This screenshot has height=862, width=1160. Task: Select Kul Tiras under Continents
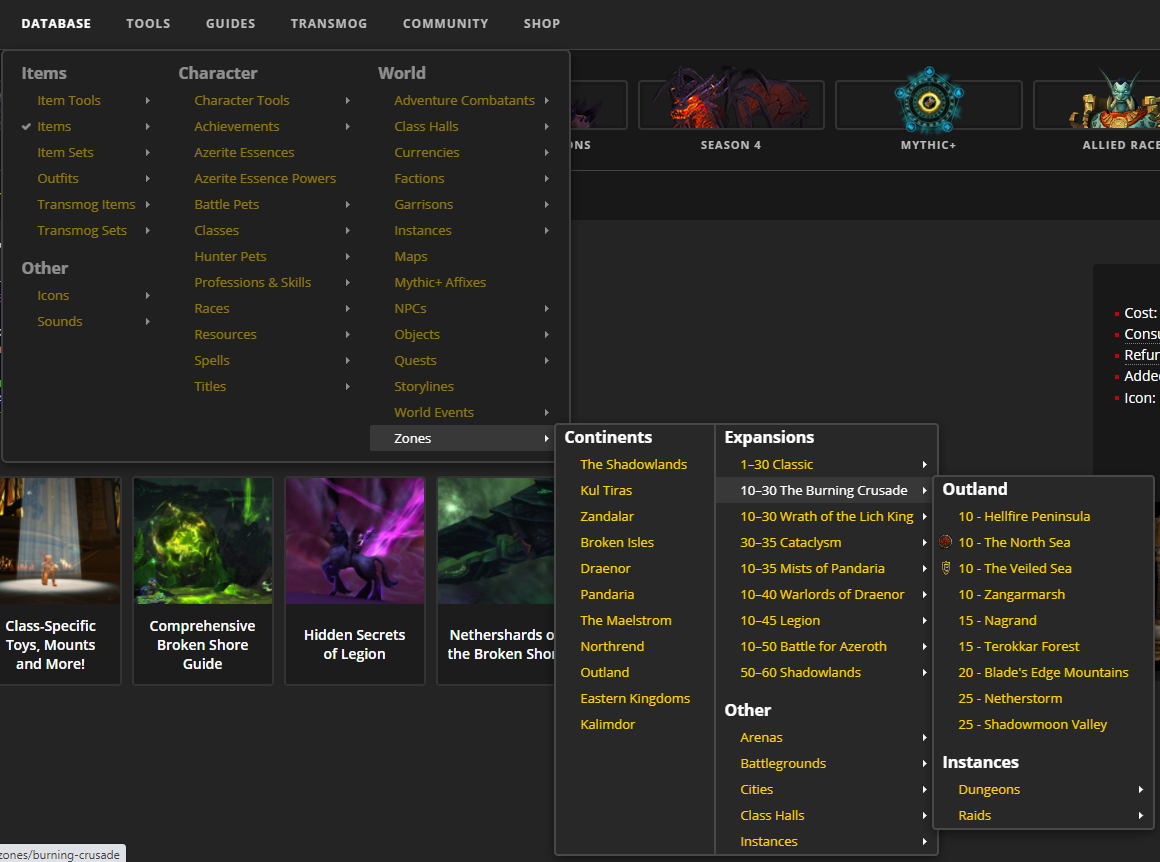point(606,490)
